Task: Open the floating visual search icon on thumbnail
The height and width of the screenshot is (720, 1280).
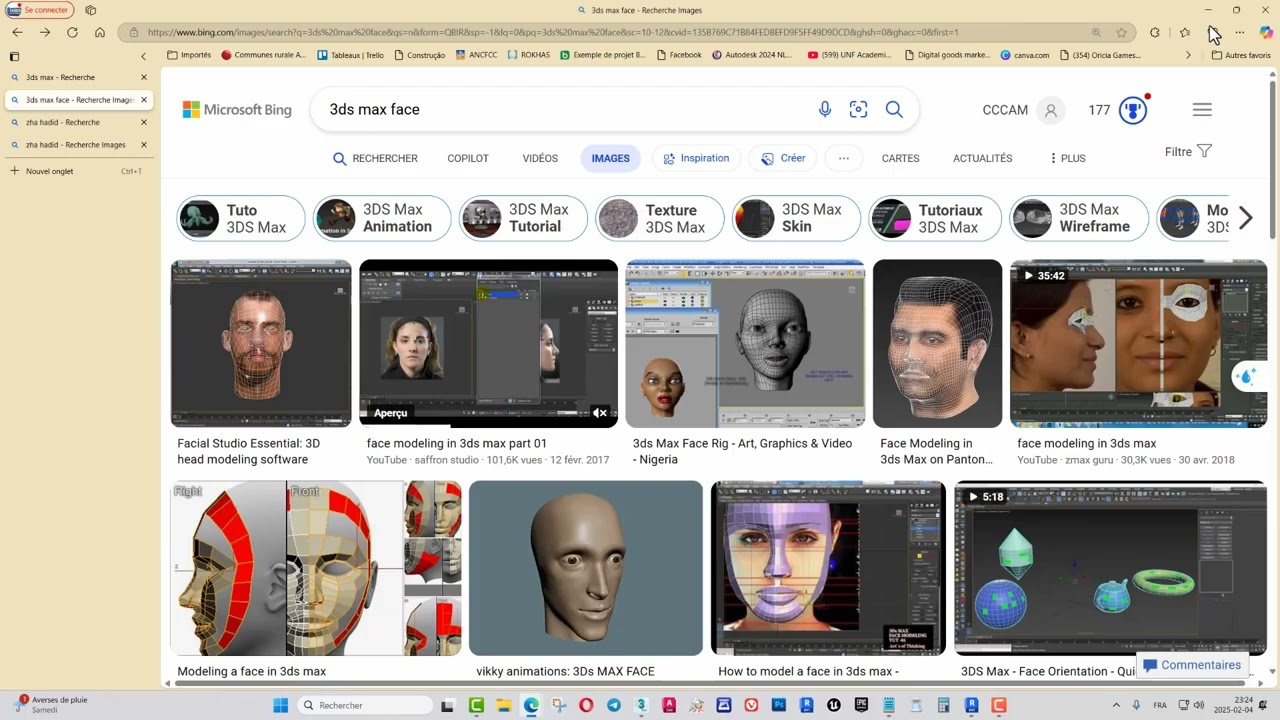Action: tap(1246, 377)
